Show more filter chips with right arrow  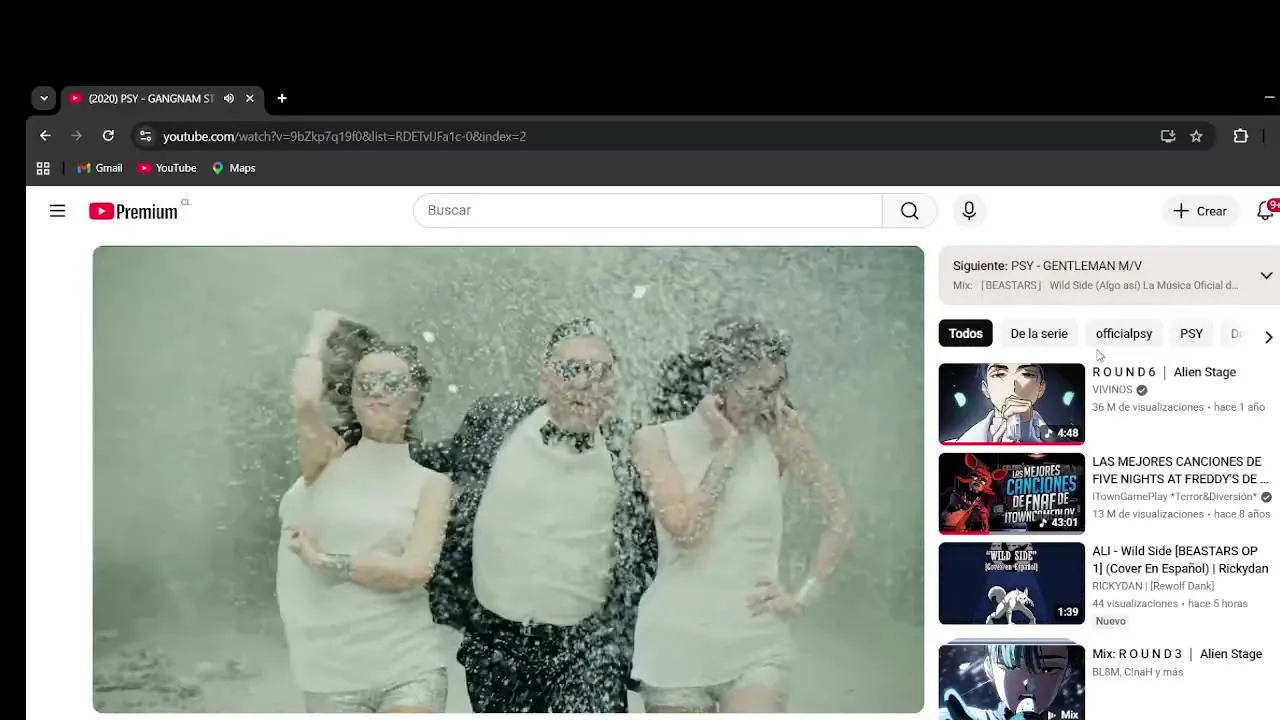pos(1268,337)
